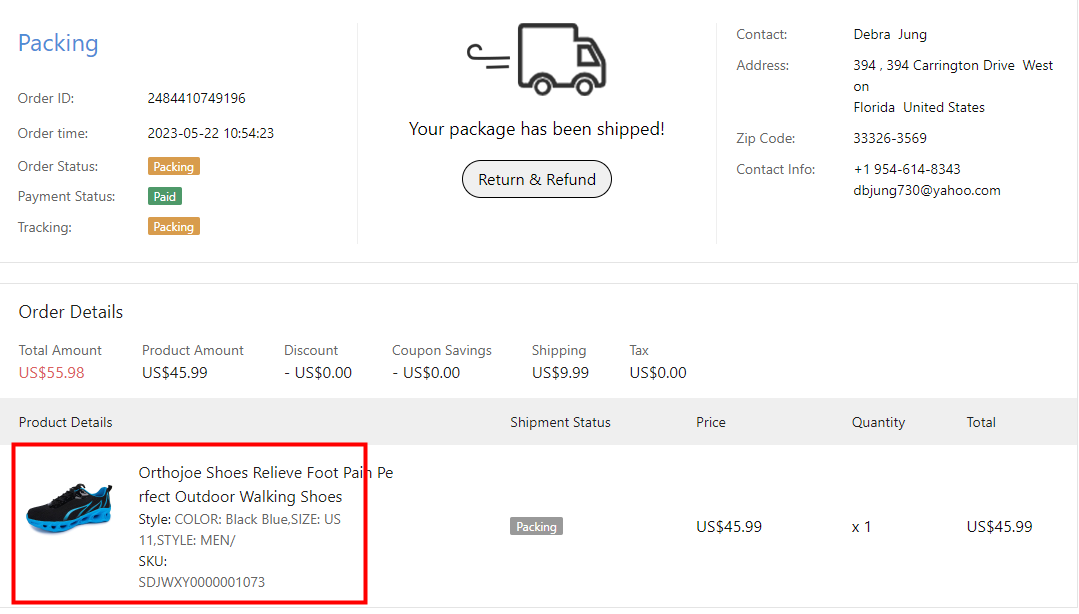Click the orange Packing order status badge

pos(173,167)
